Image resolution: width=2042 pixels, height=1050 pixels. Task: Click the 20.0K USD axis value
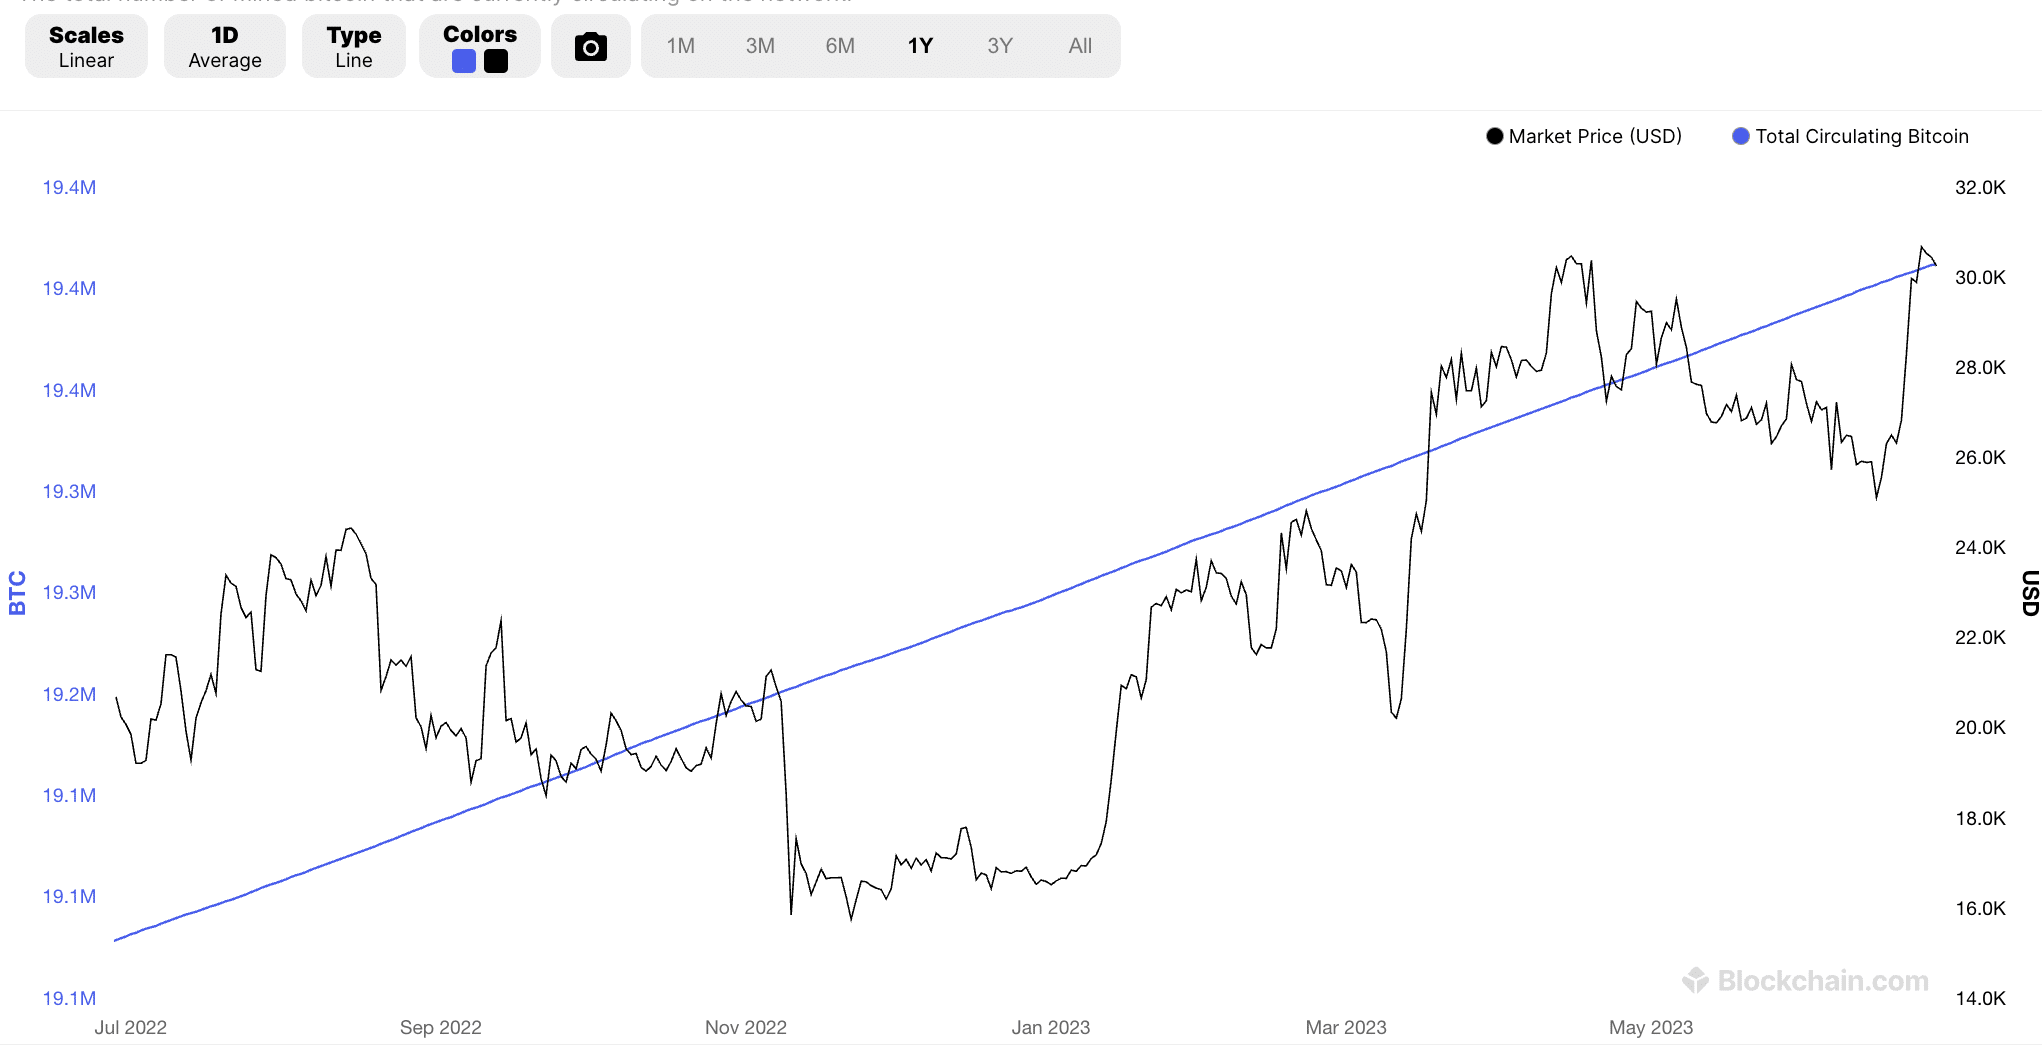(1980, 727)
